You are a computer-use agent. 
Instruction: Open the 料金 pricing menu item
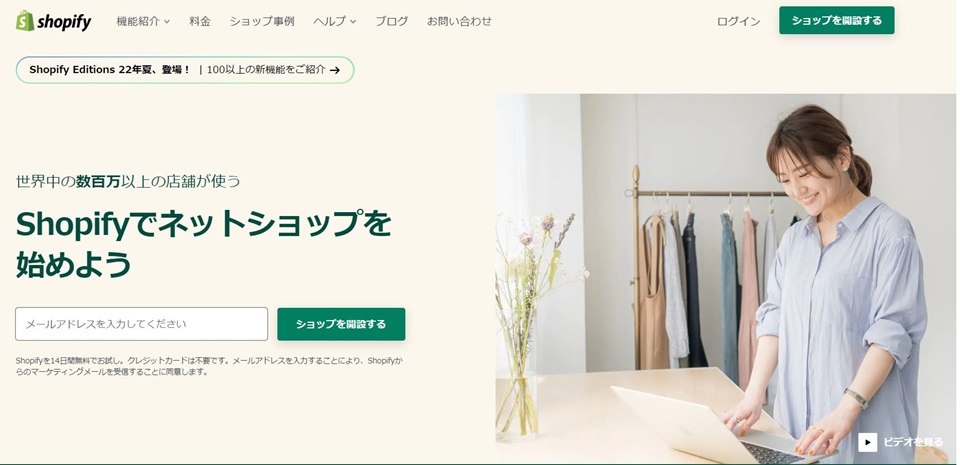200,21
